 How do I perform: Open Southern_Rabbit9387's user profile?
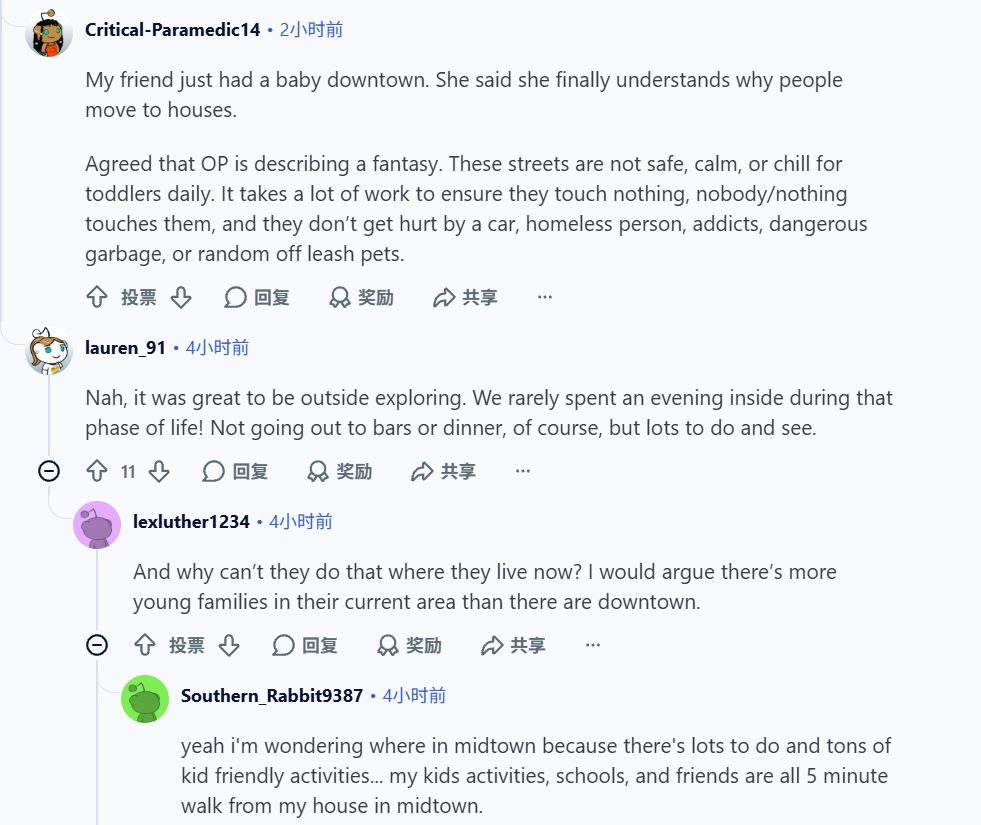click(272, 696)
